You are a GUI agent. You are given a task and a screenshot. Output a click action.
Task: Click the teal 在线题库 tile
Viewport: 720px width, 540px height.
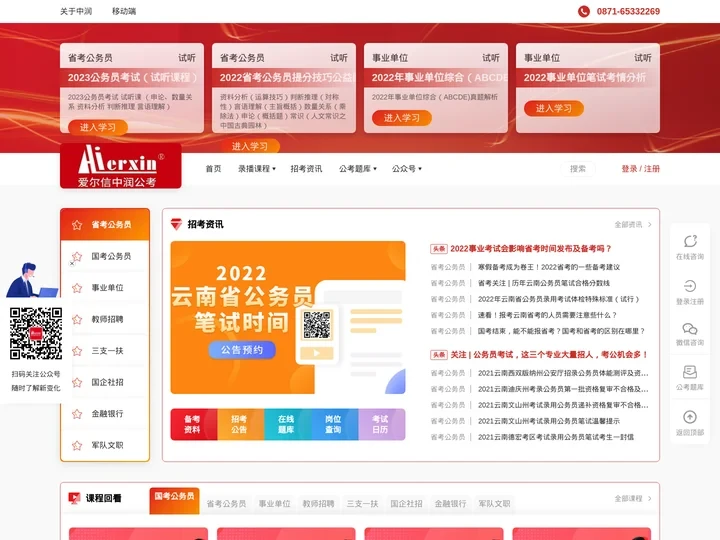pos(288,424)
